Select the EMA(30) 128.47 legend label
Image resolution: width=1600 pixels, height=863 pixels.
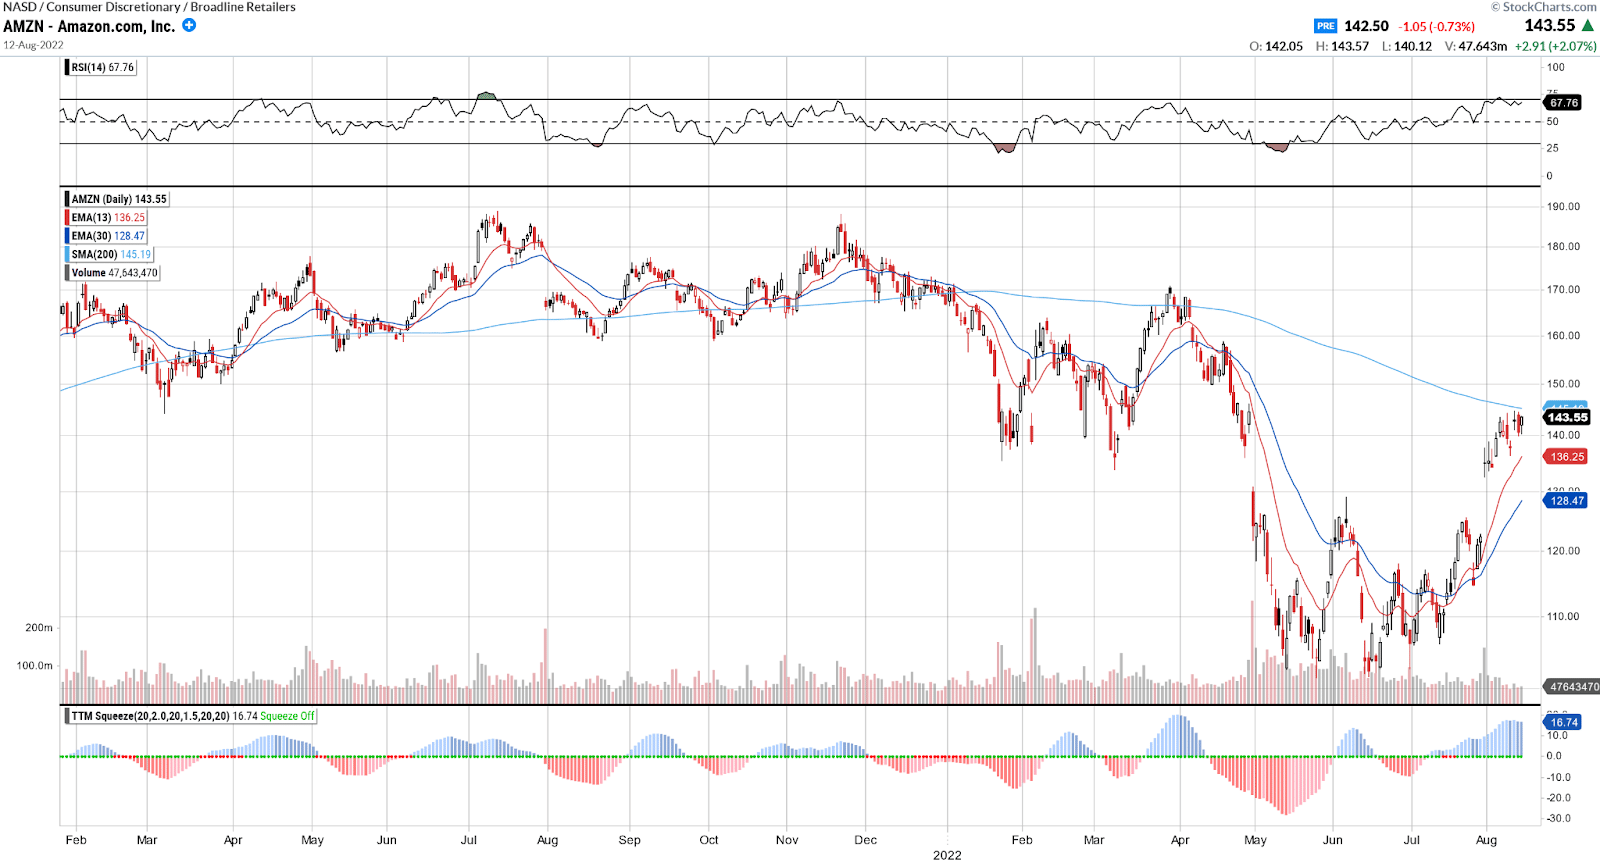coord(108,236)
